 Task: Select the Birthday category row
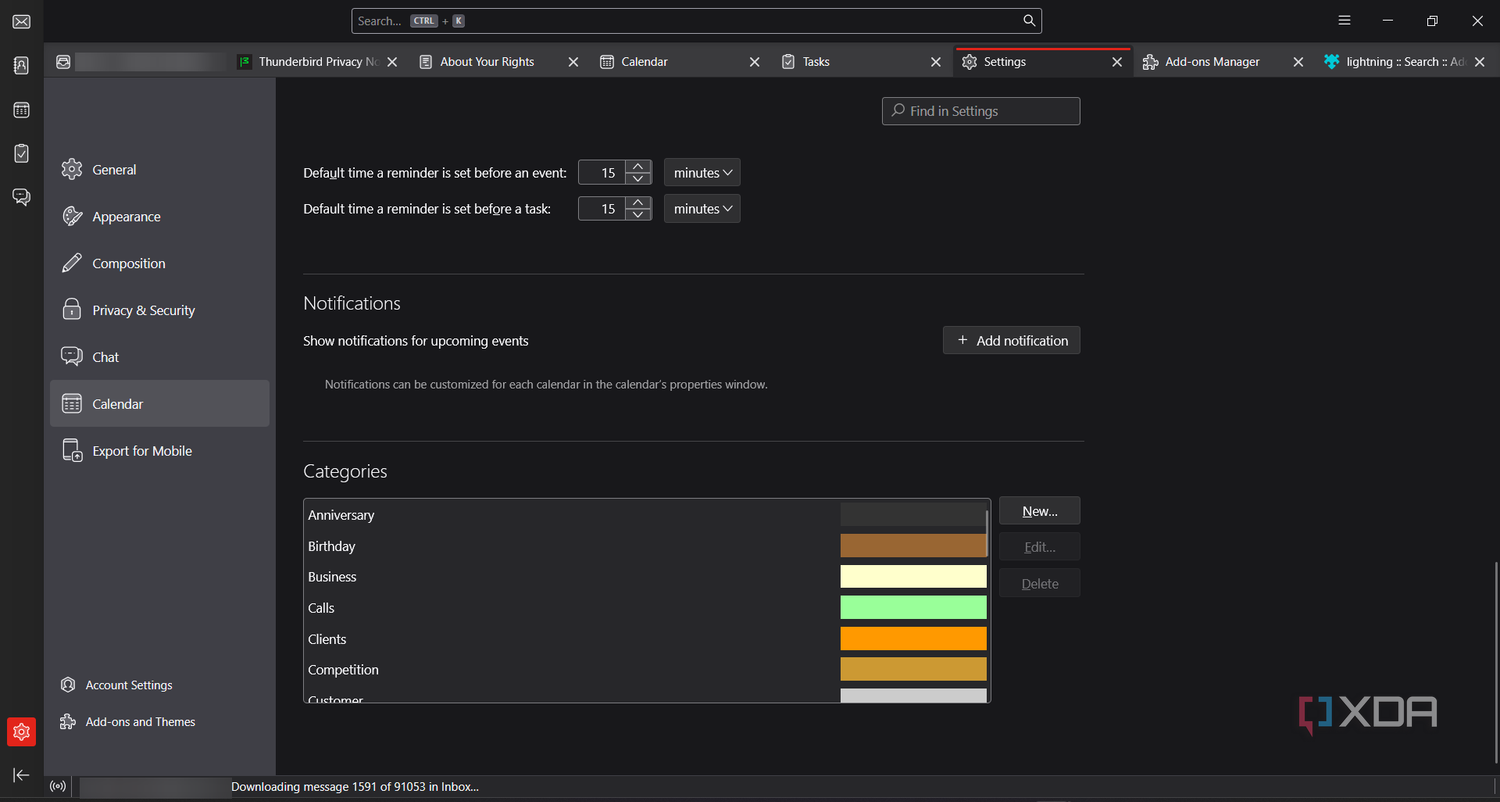tap(646, 546)
